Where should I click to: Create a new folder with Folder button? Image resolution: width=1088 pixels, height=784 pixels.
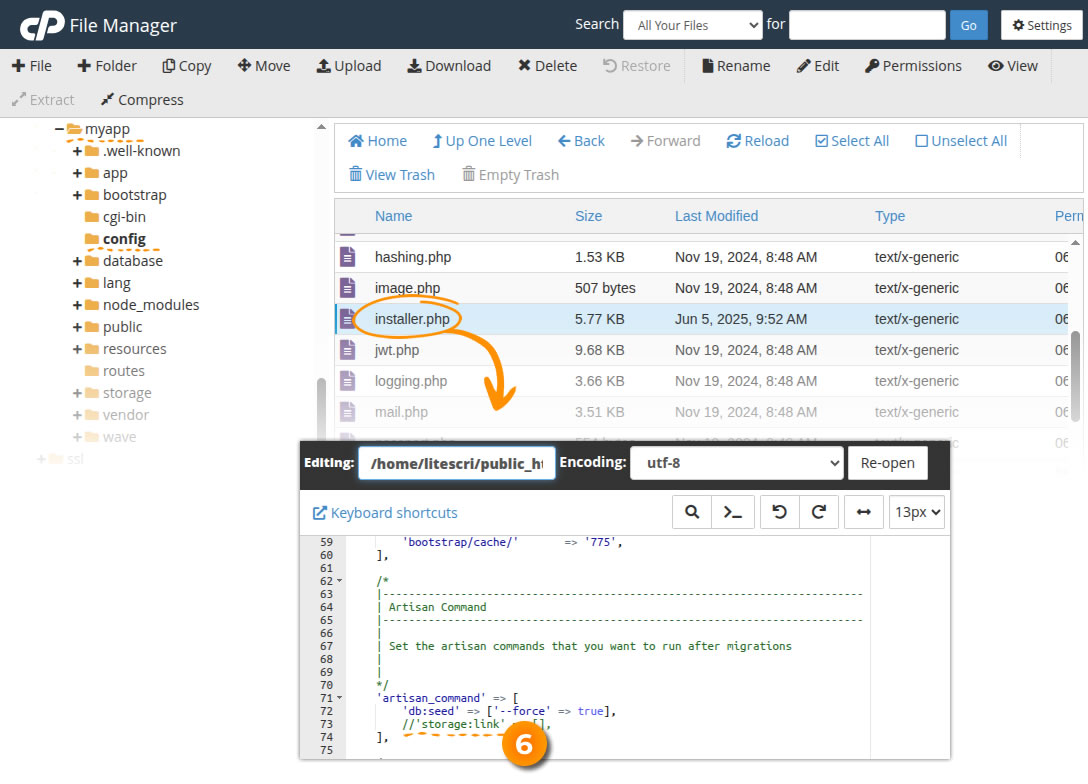(107, 66)
